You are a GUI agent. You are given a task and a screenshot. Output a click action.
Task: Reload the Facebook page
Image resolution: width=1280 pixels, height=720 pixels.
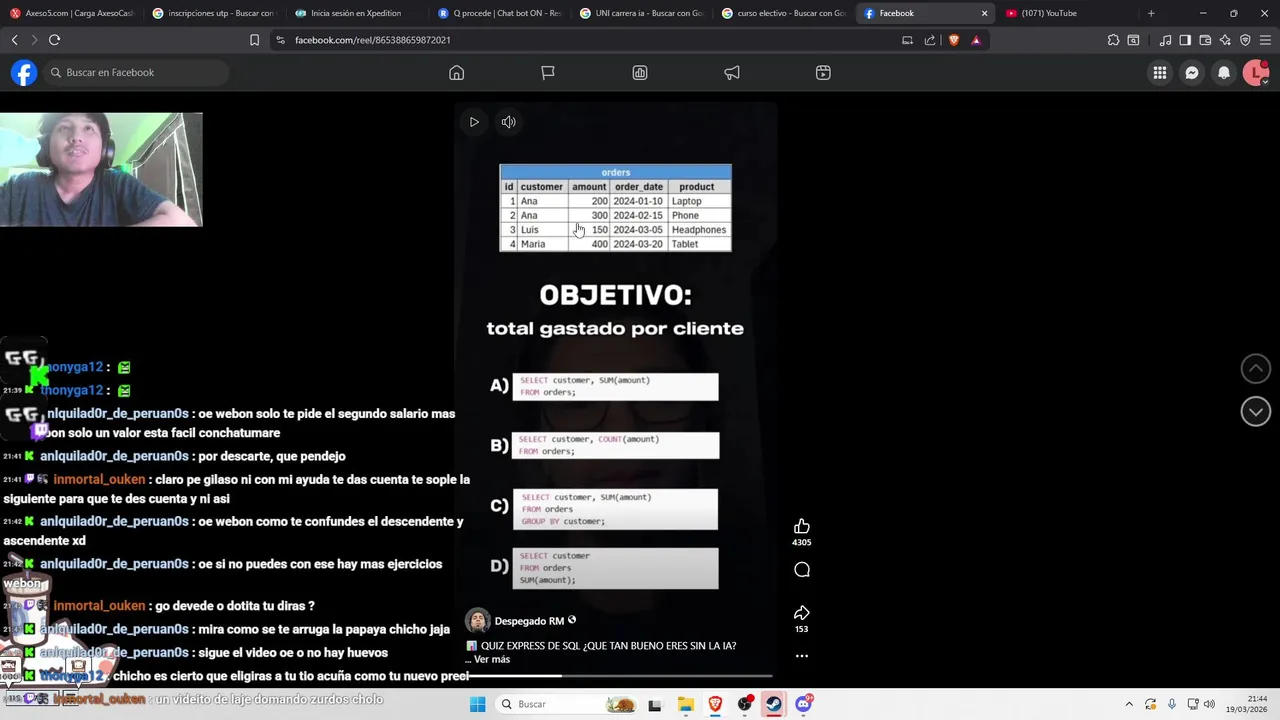pos(55,40)
